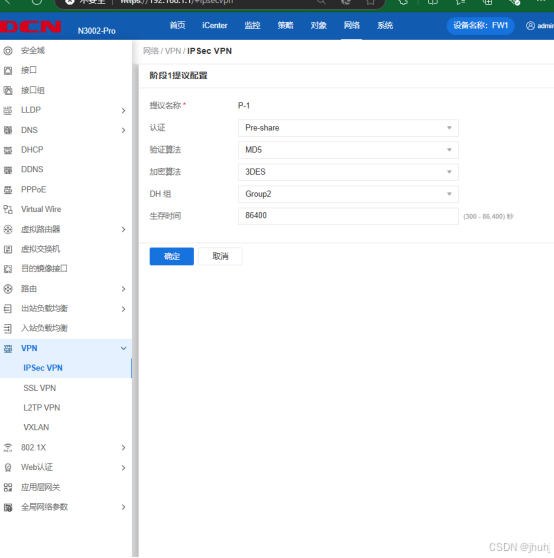
Task: Select the 网络 network tab
Action: click(x=352, y=26)
